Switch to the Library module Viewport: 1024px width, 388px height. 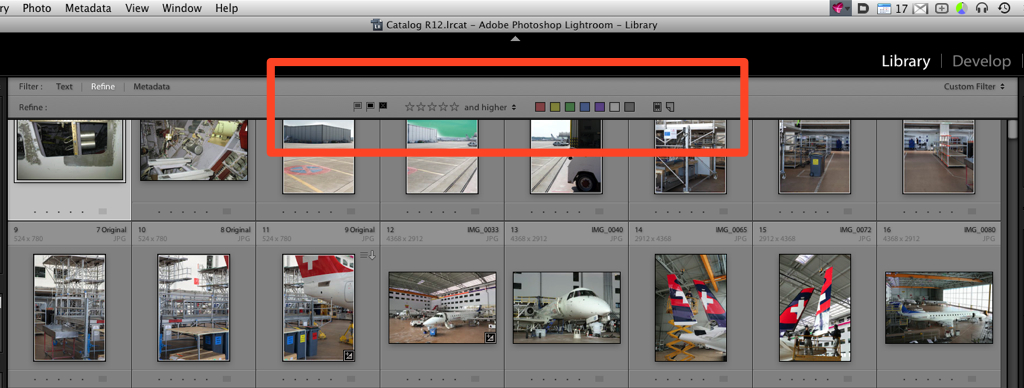tap(905, 61)
